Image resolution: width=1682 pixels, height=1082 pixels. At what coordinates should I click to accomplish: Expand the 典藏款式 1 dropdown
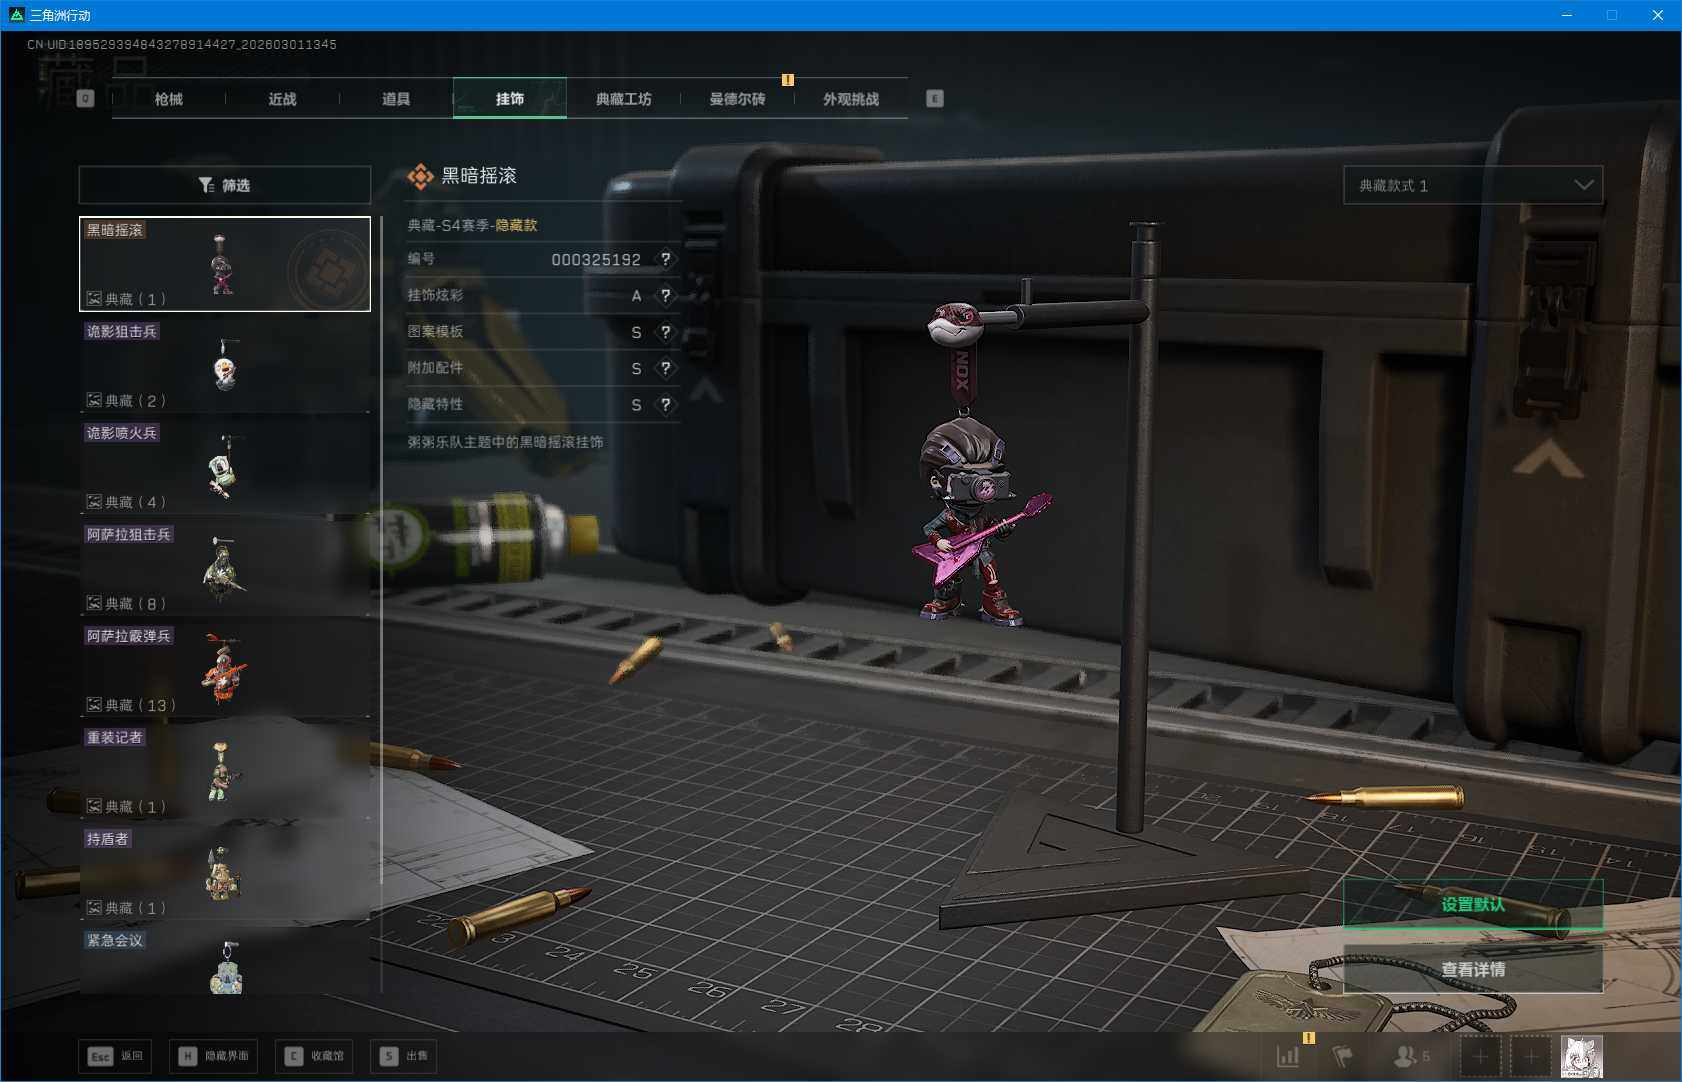click(1473, 185)
